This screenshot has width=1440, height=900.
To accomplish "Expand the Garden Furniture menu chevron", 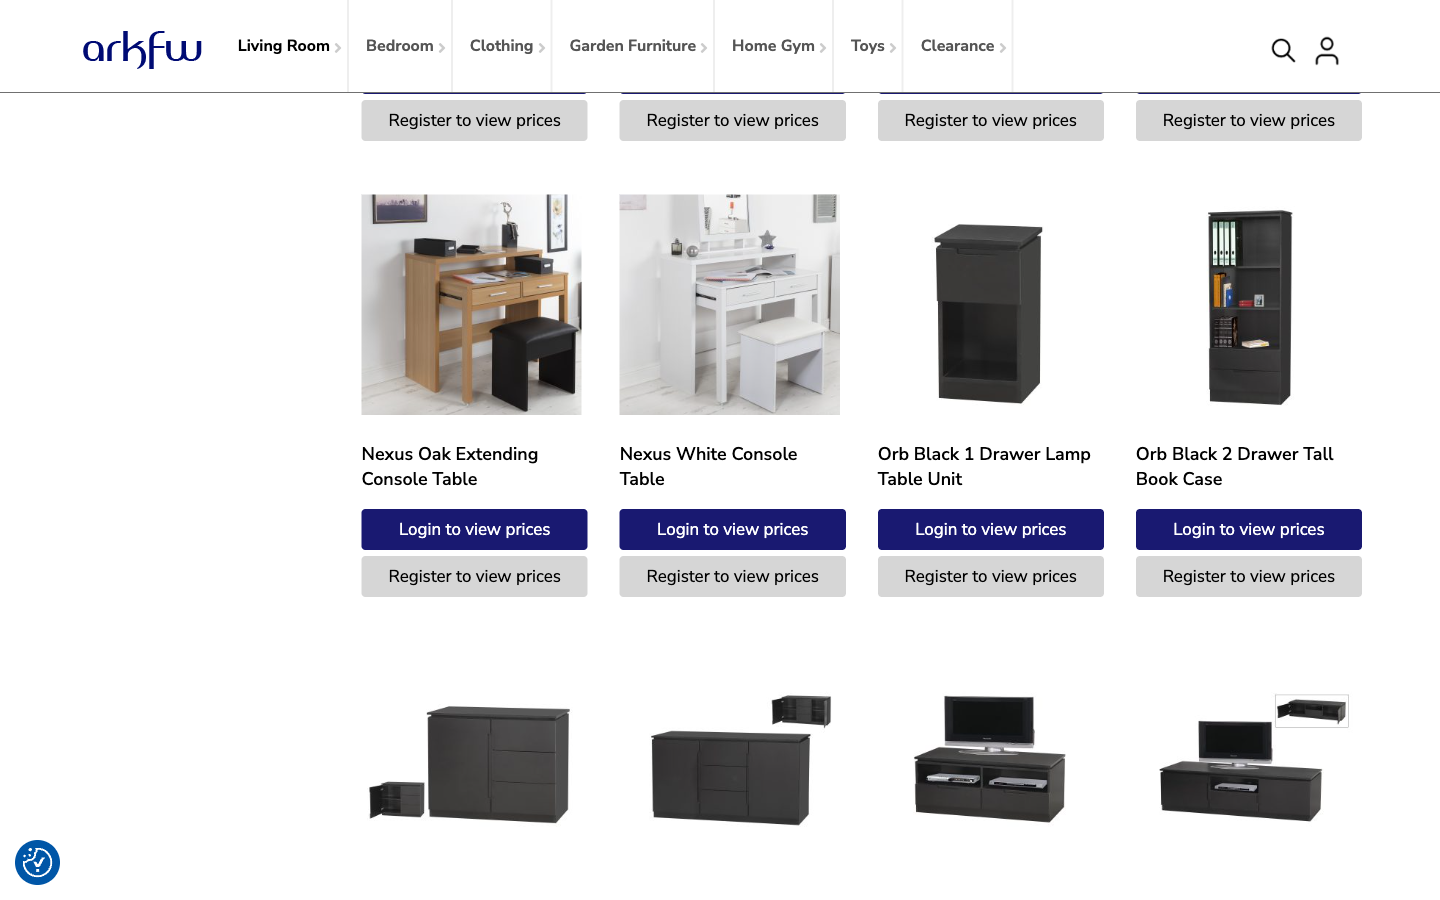I will 704,48.
